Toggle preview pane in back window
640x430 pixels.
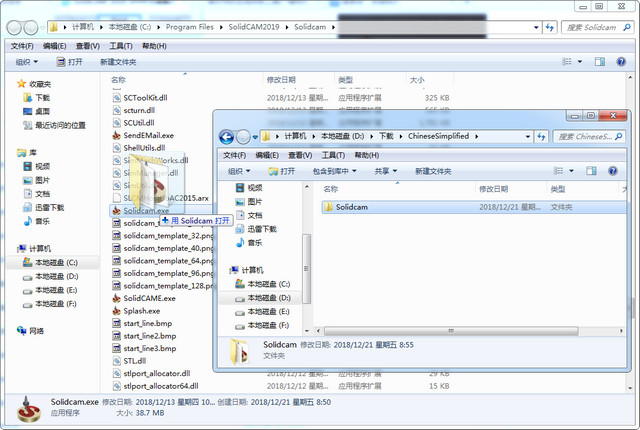pyautogui.click(x=600, y=62)
